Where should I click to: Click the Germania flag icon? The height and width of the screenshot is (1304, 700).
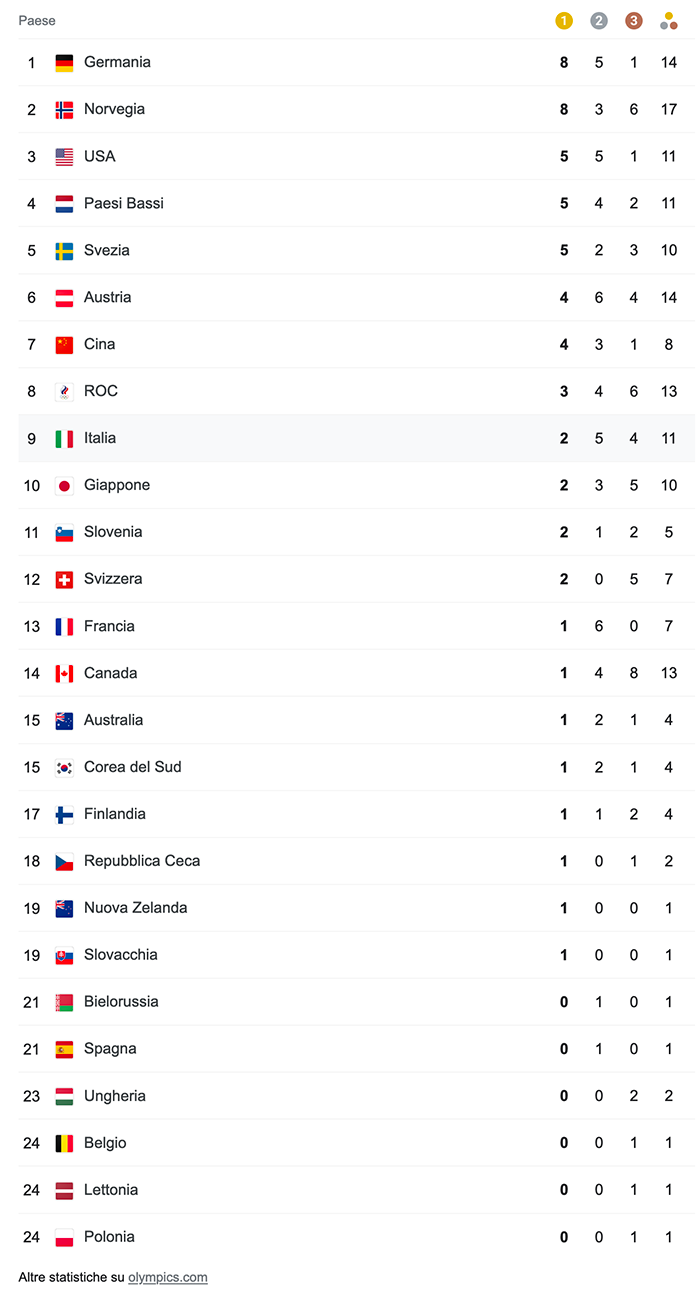[64, 62]
